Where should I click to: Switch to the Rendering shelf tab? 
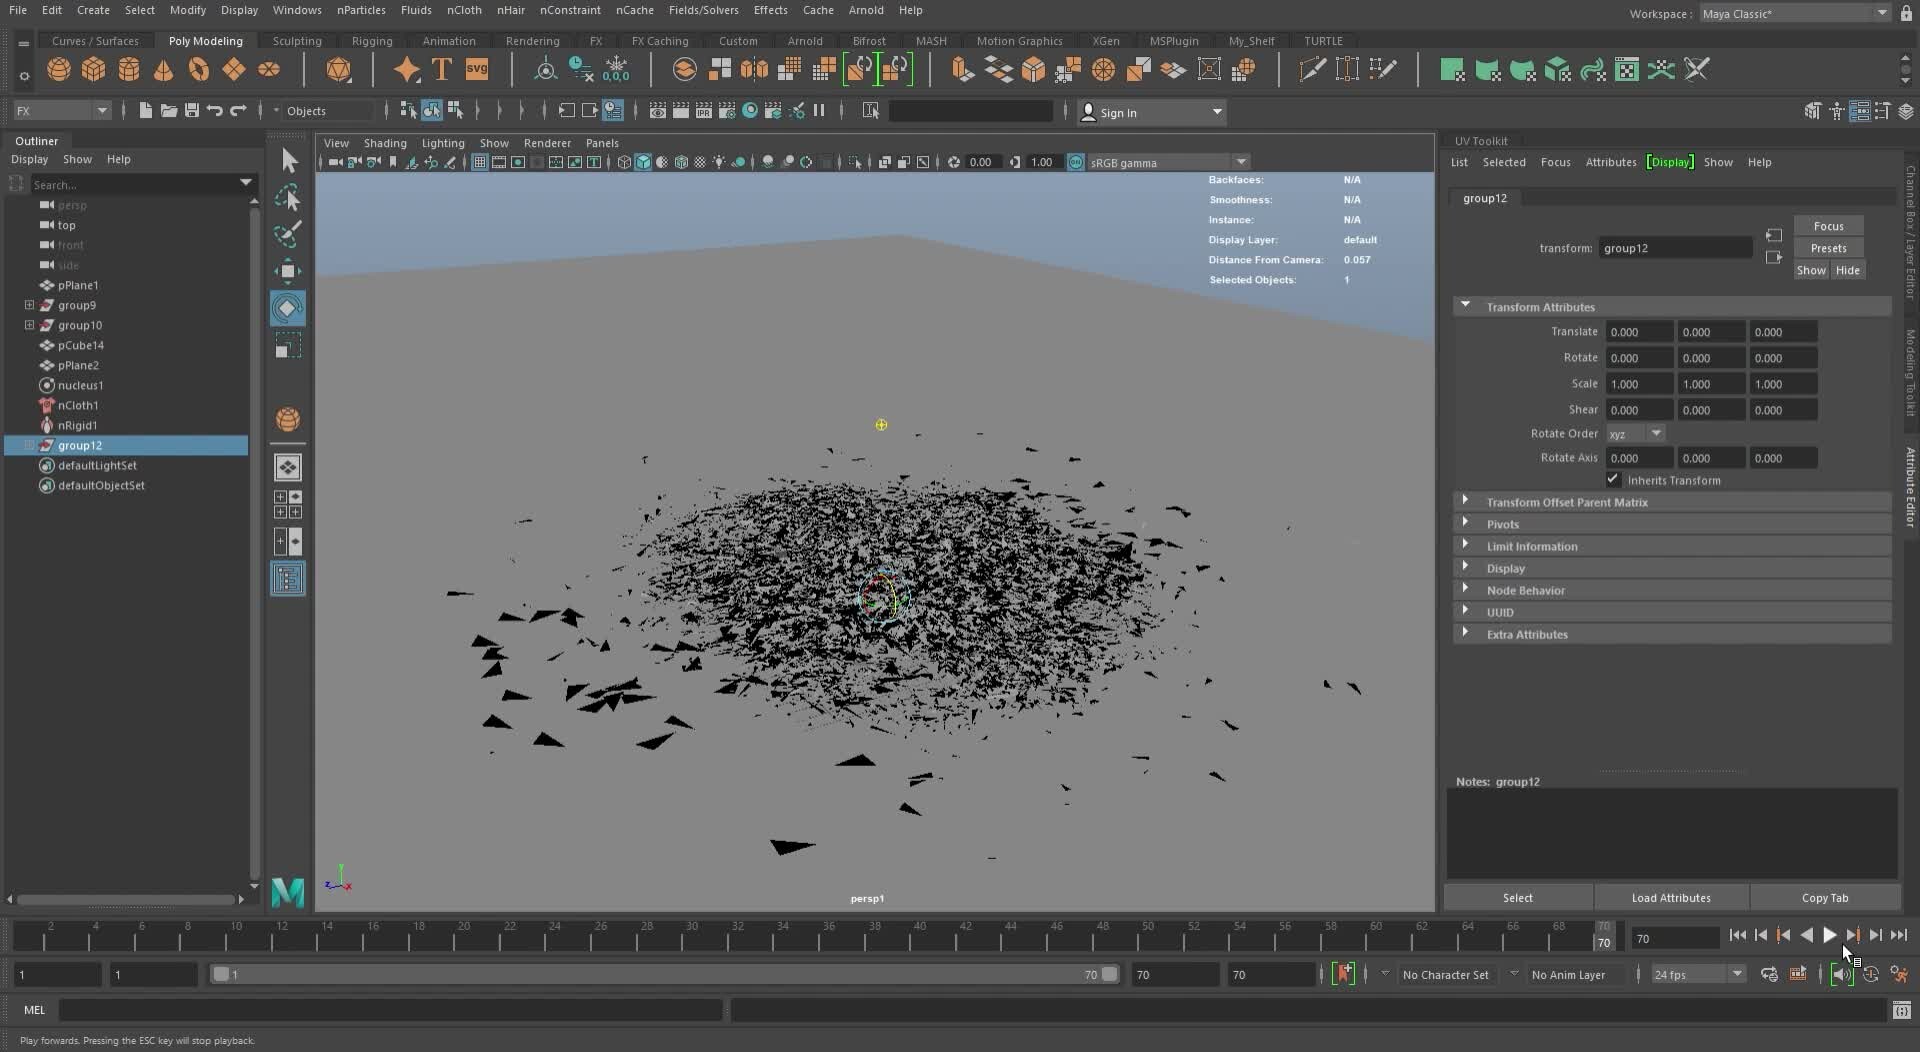[x=532, y=41]
